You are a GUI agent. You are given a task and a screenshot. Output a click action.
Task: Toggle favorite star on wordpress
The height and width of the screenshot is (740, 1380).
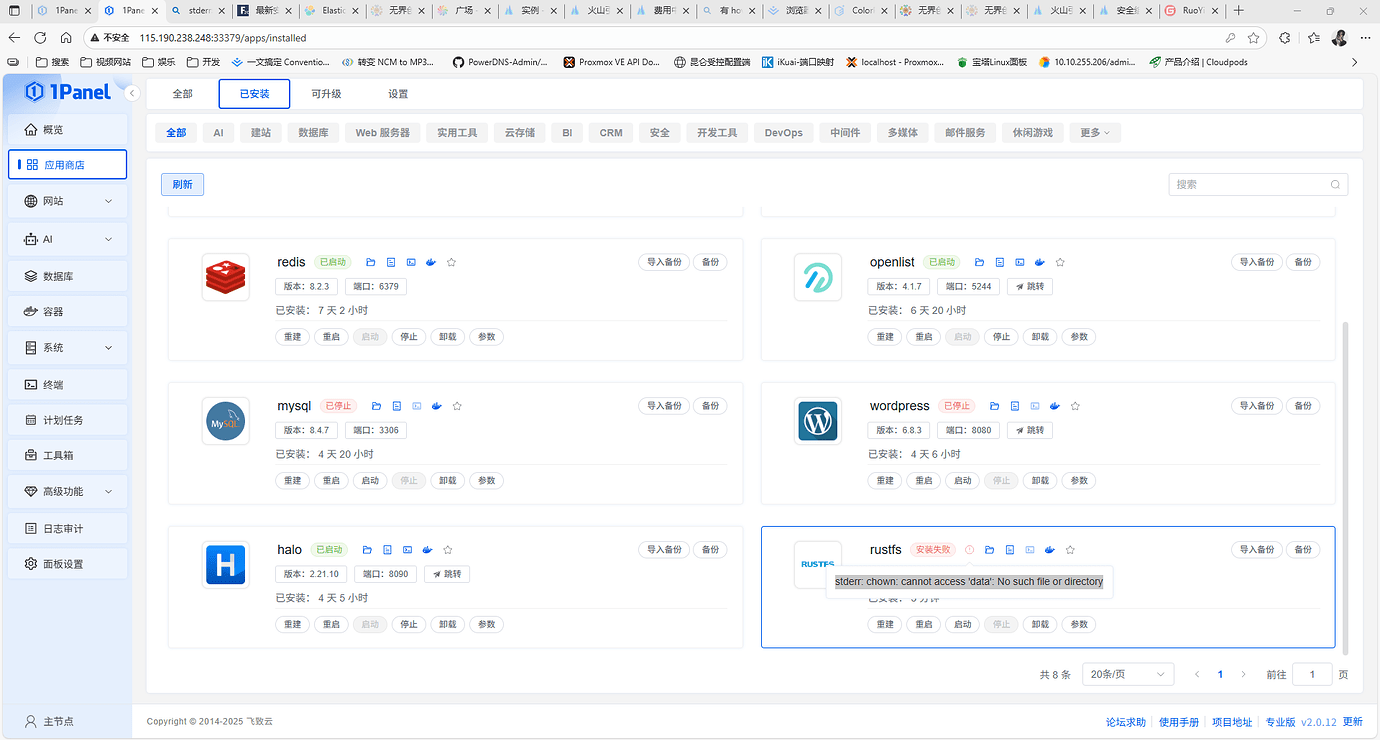[x=1075, y=406]
